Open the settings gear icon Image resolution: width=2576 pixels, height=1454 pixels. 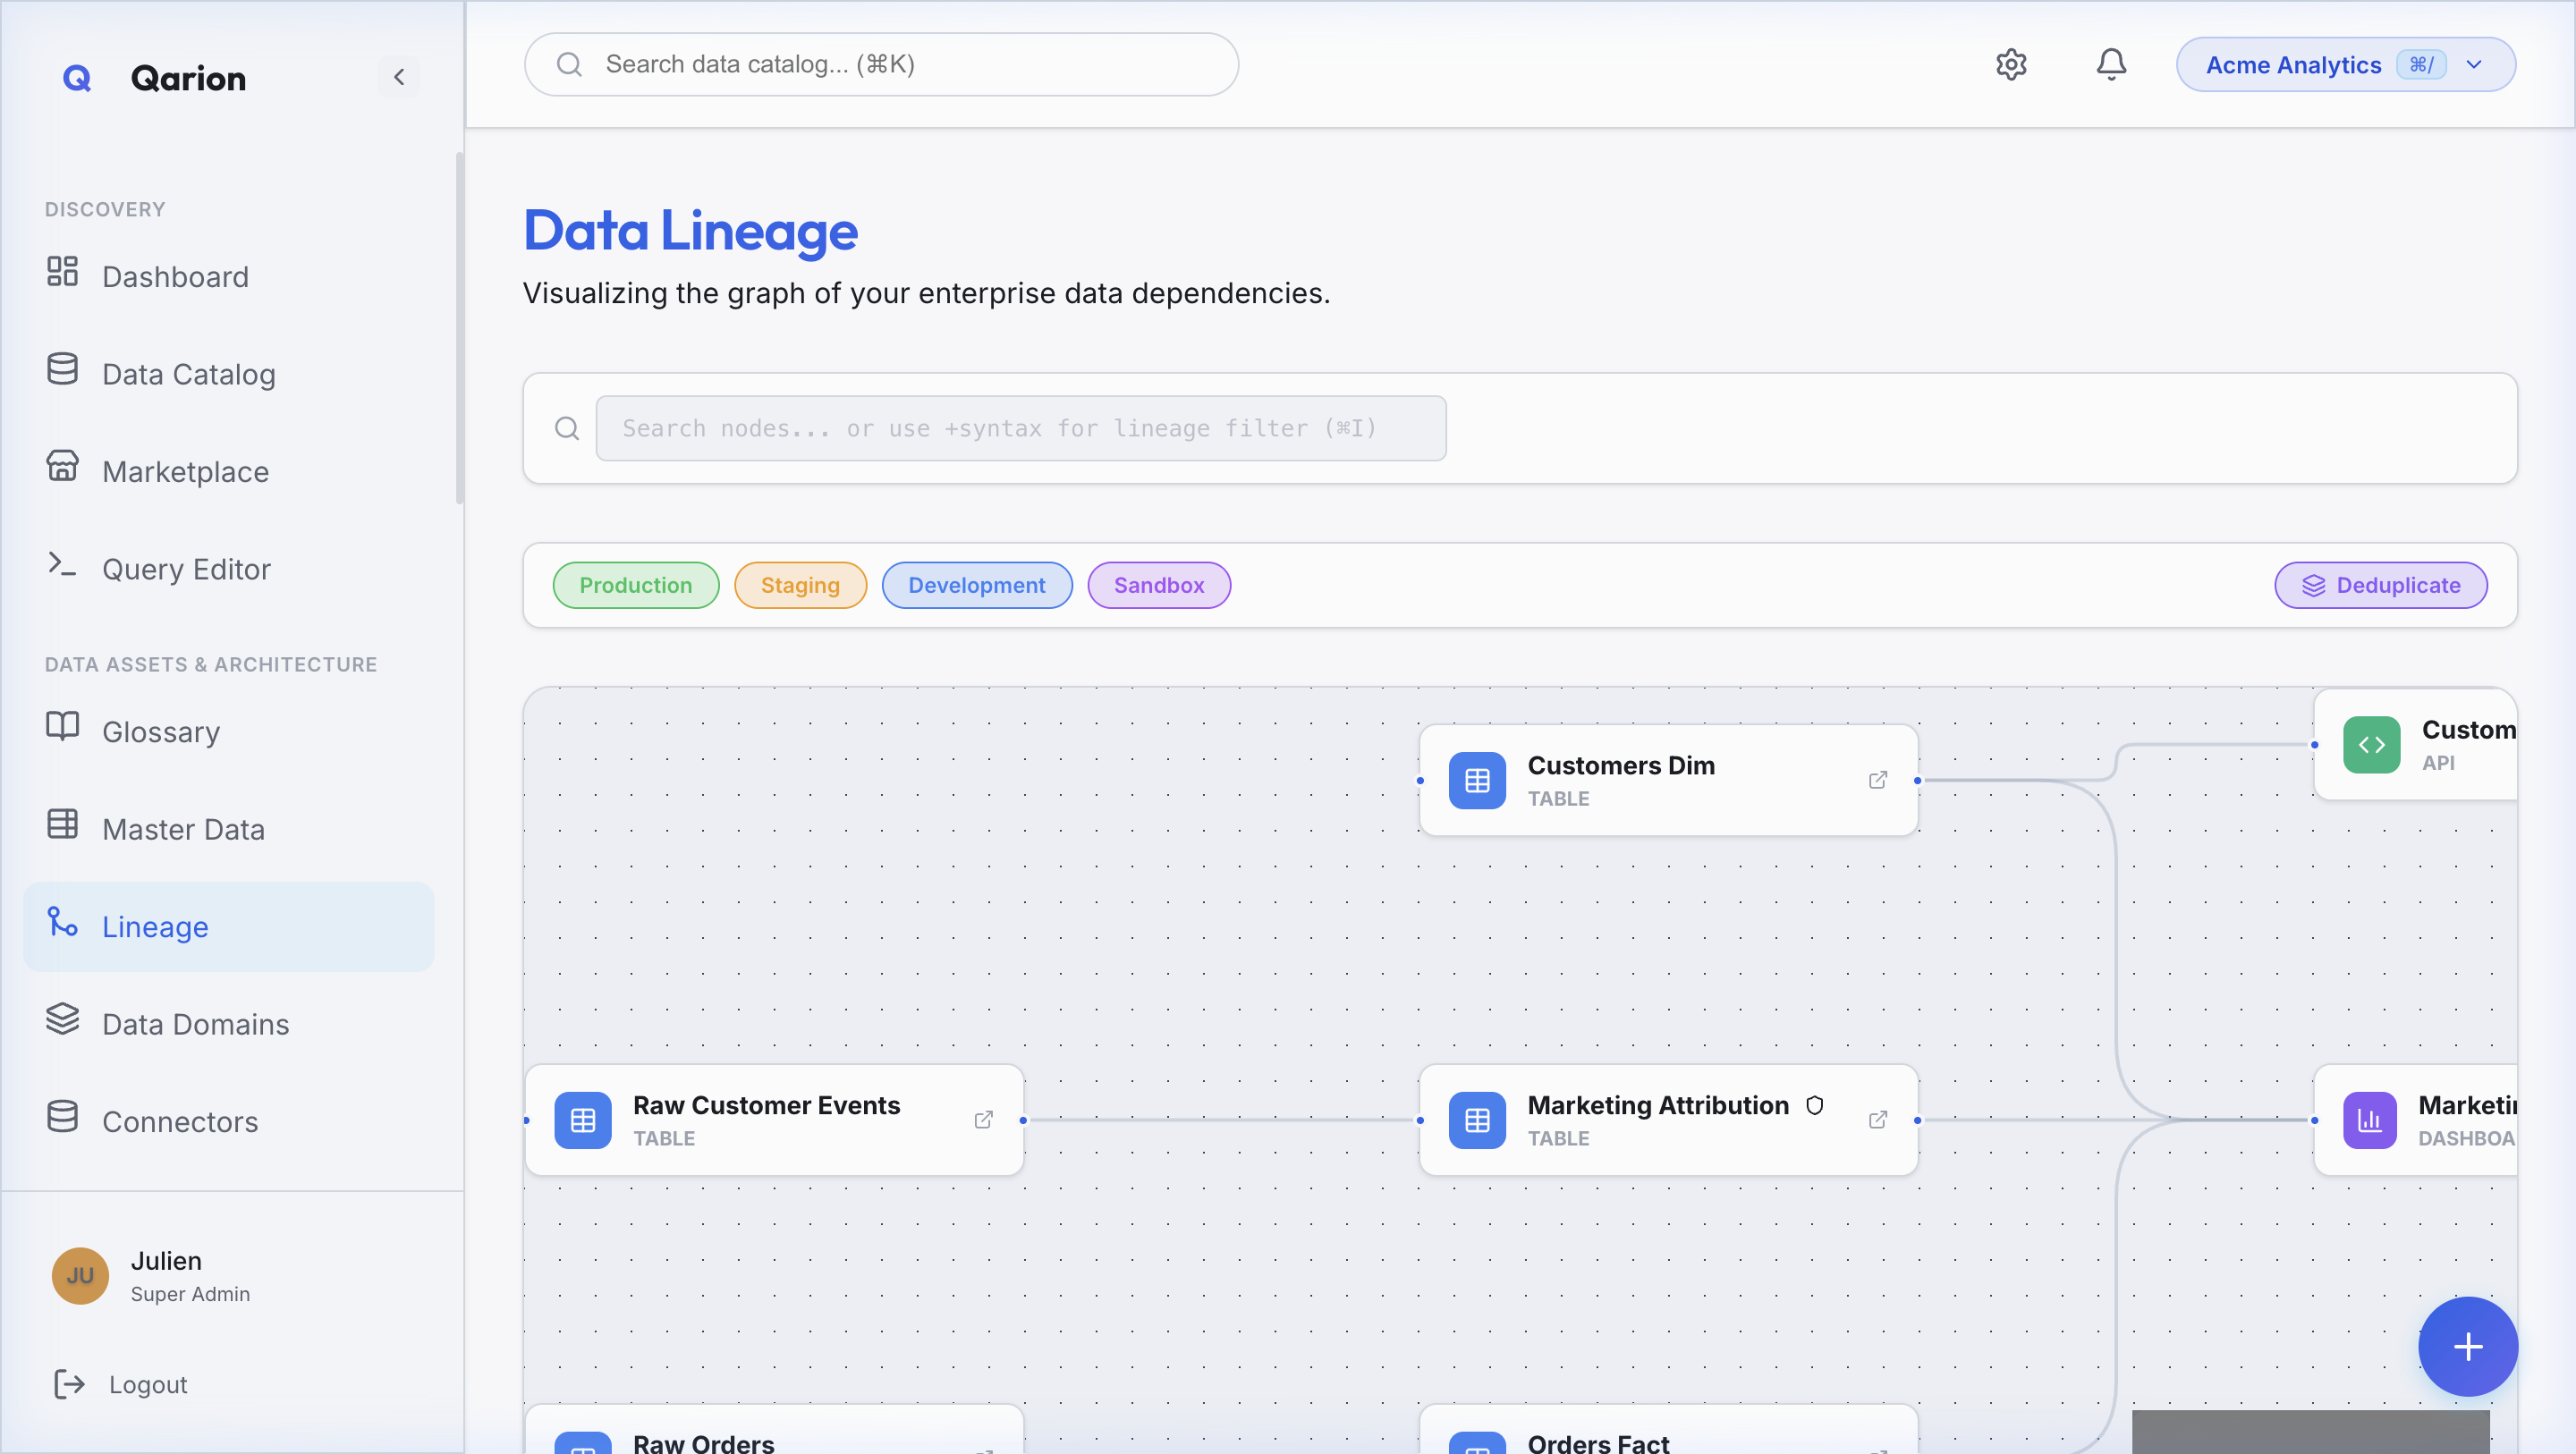click(2011, 64)
